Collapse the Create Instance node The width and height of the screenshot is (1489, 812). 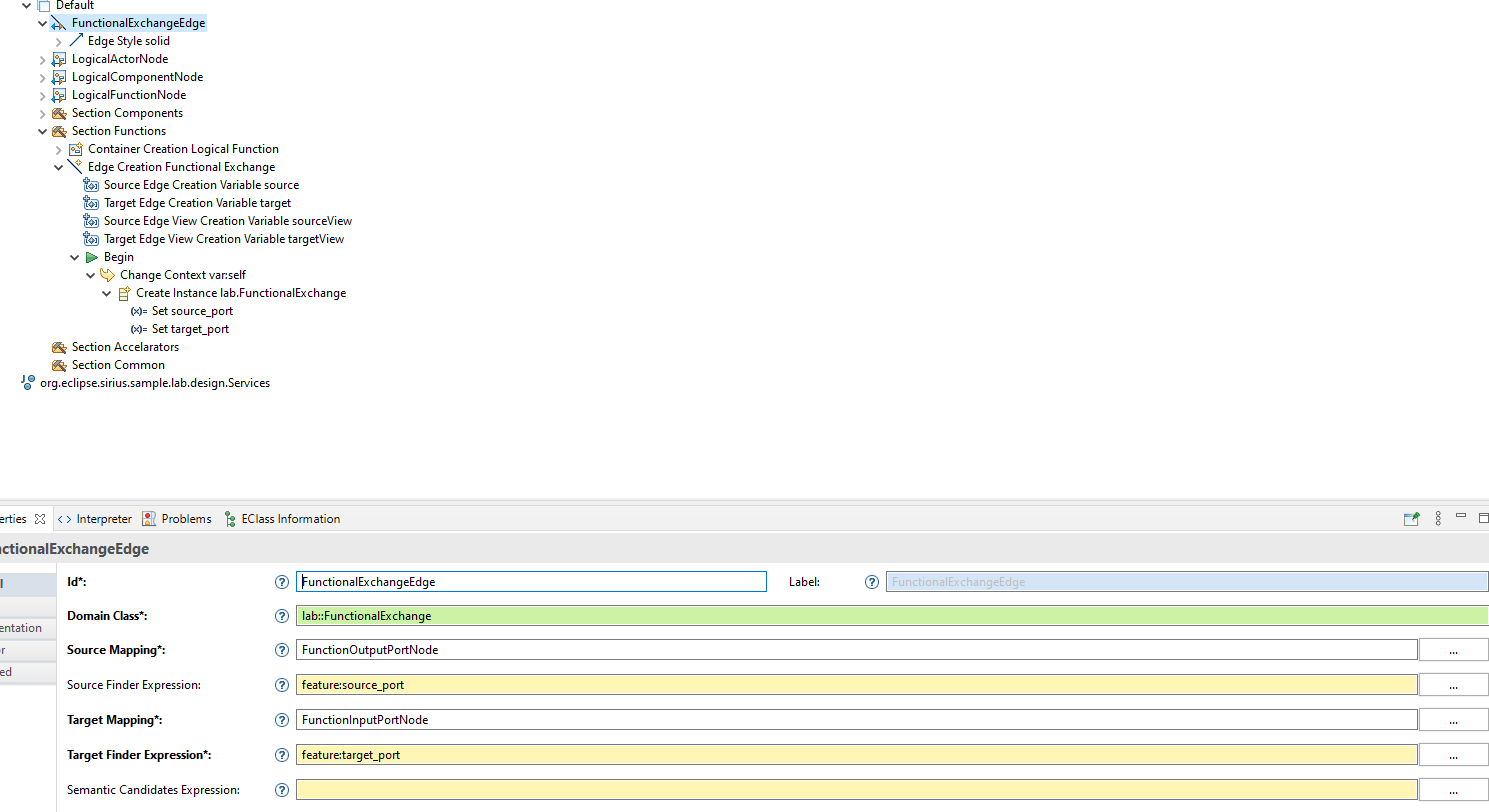tap(107, 293)
